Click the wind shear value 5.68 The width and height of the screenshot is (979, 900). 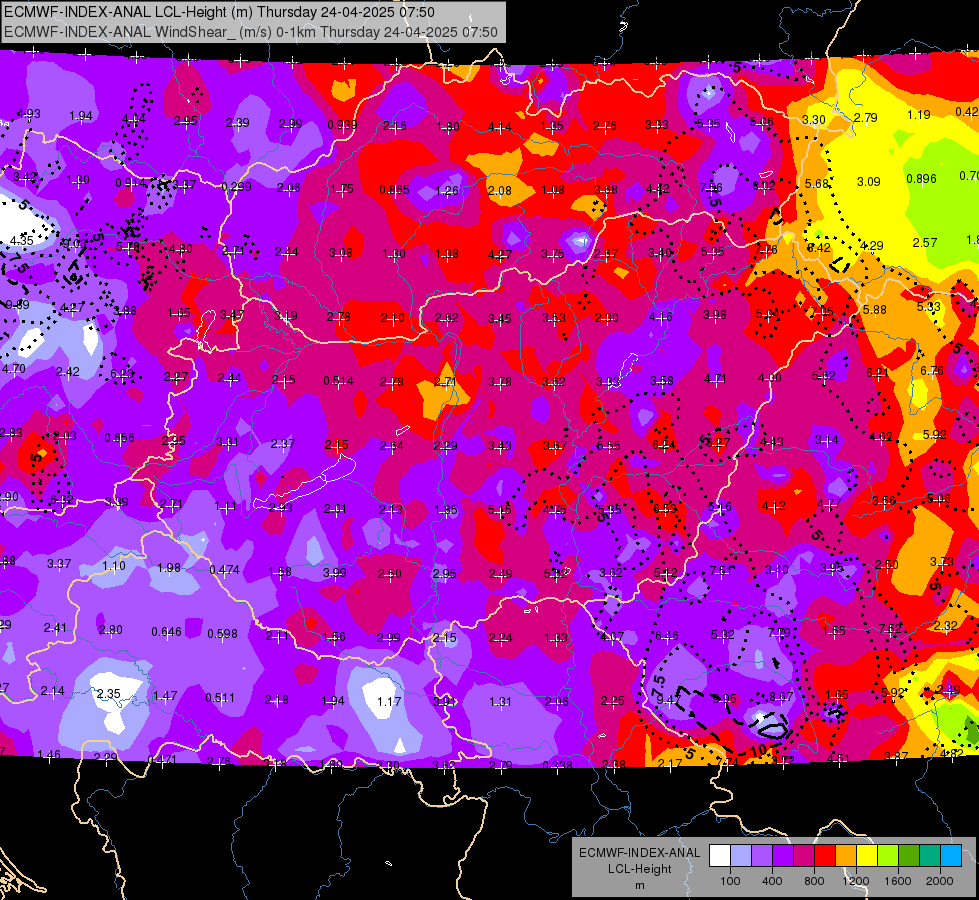tap(817, 183)
